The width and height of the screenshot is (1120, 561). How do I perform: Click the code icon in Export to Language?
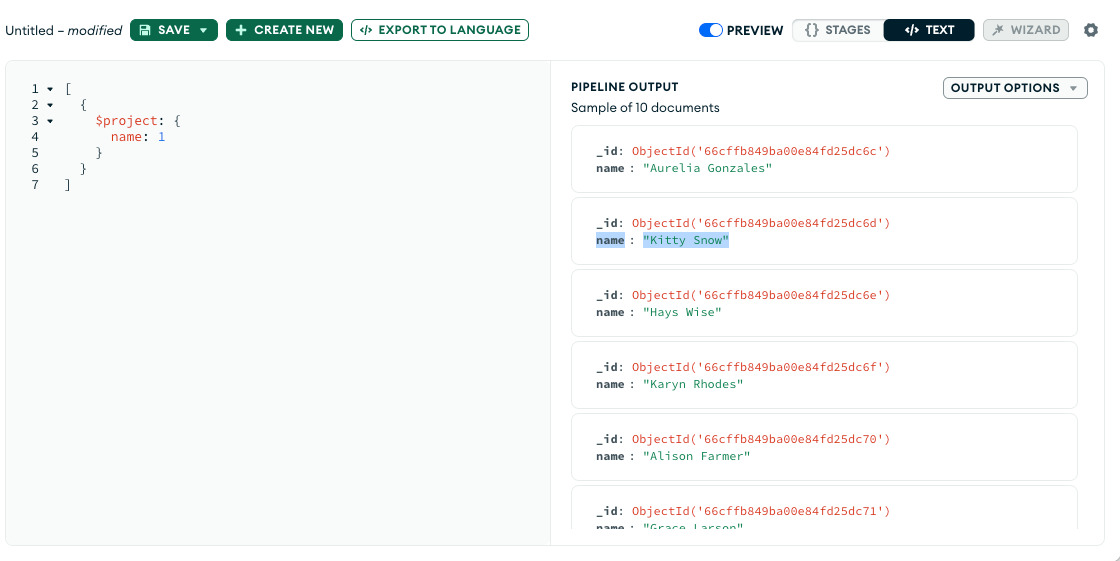click(366, 30)
